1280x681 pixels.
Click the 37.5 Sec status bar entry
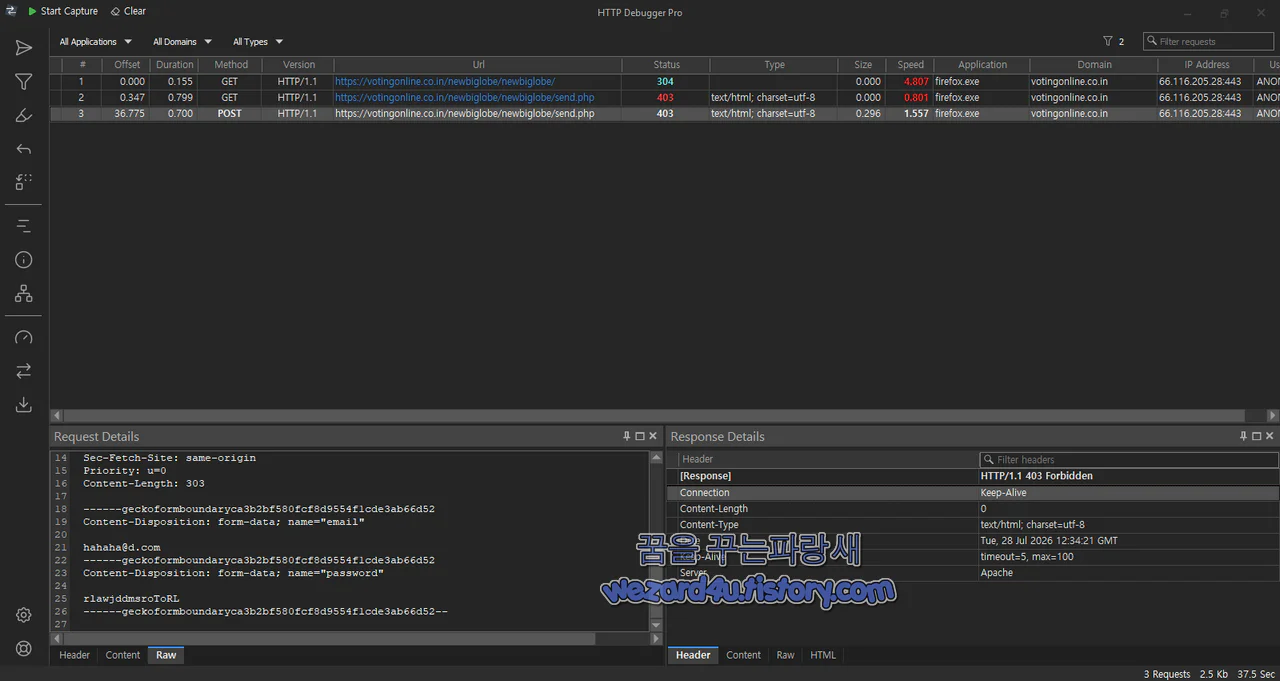pyautogui.click(x=1255, y=674)
